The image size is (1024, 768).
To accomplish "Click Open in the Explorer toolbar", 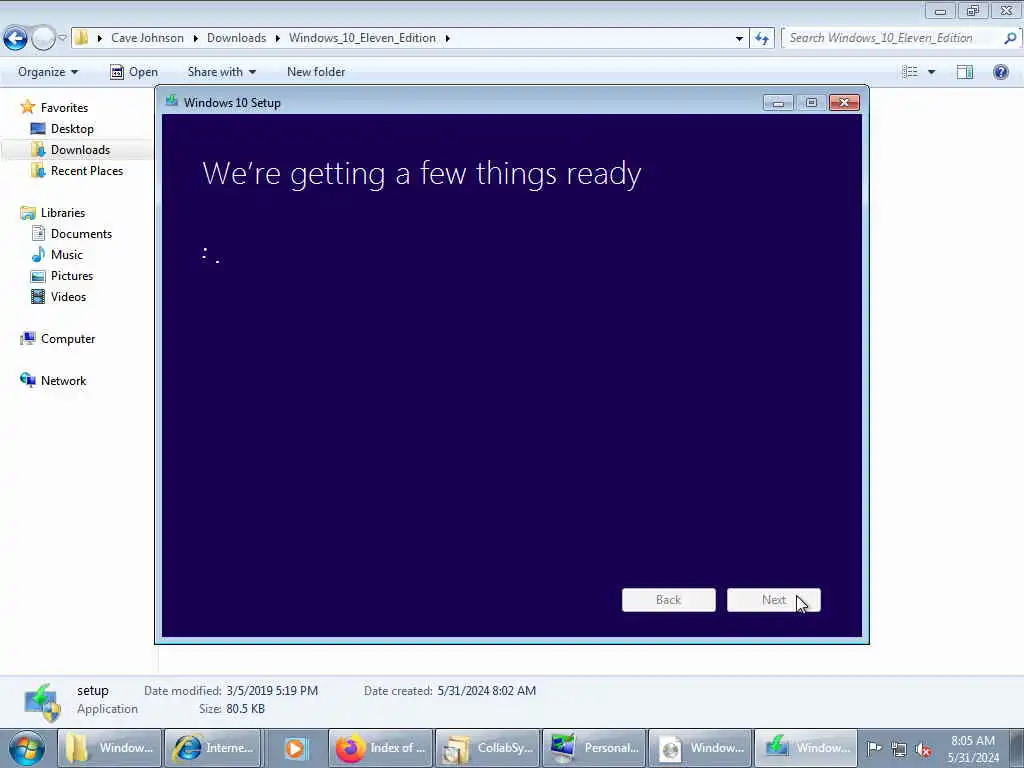I will click(x=134, y=72).
